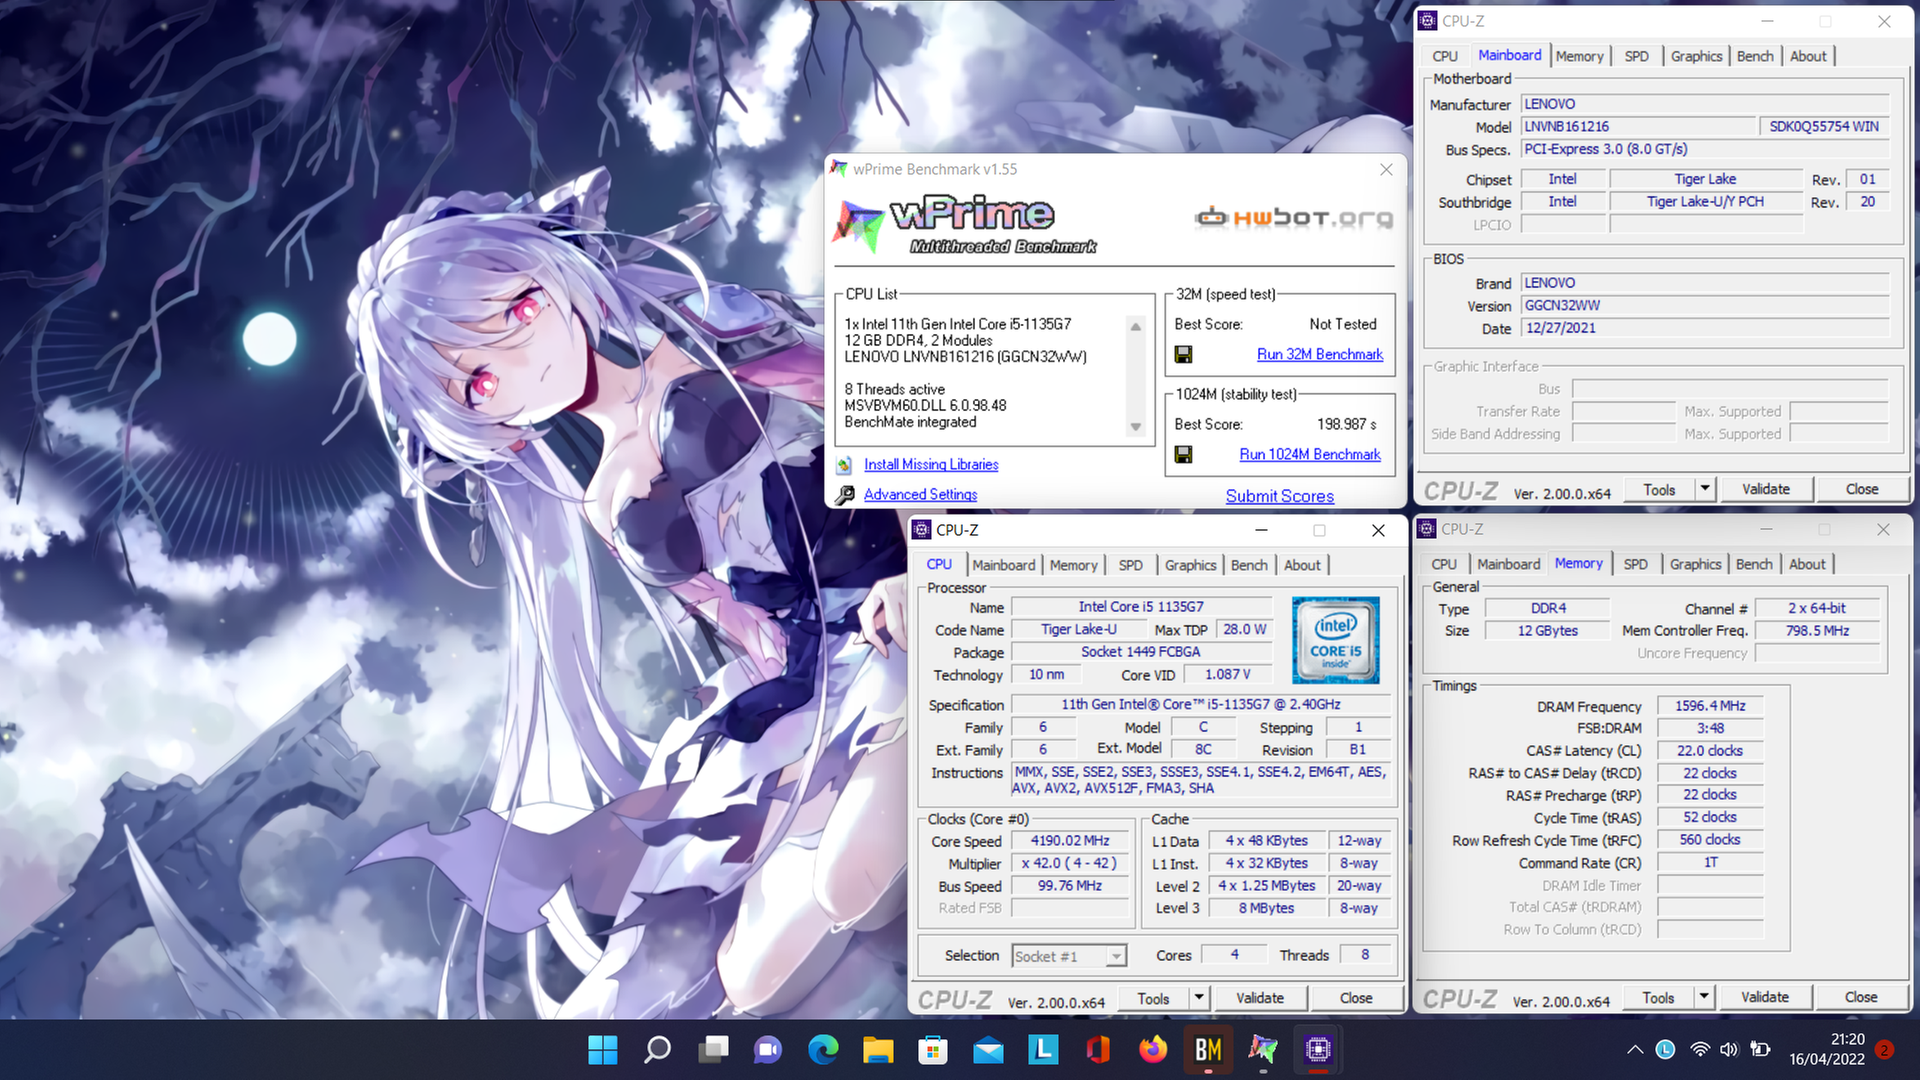Click the CPU List scrollbar down arrow
Viewport: 1920px width, 1080px height.
1136,427
